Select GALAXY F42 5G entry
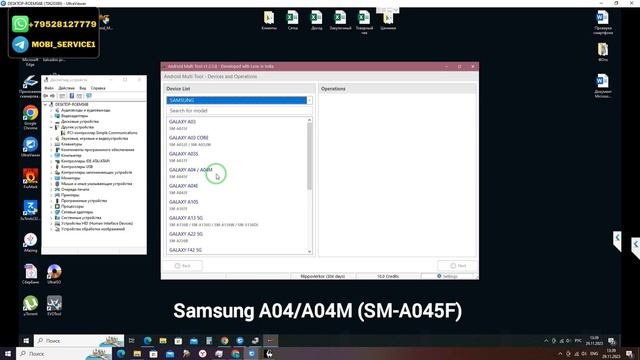640x360 pixels. point(186,250)
